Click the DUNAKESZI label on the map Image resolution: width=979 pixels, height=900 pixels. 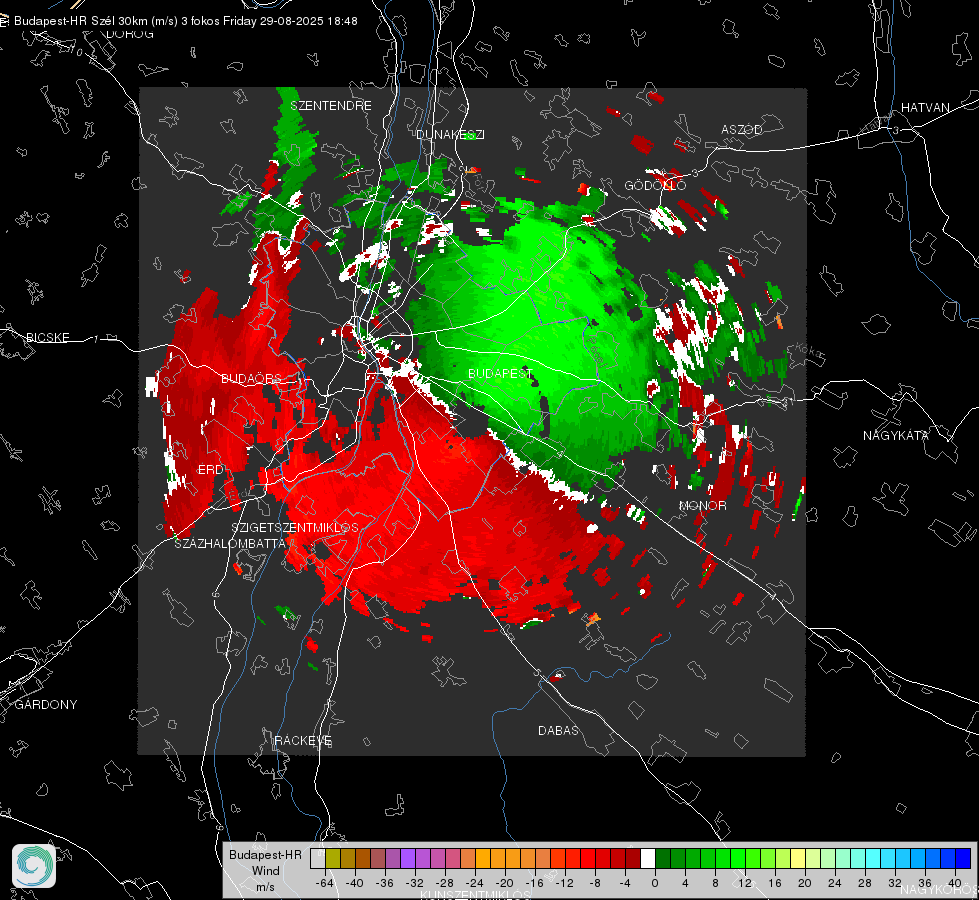pos(450,134)
